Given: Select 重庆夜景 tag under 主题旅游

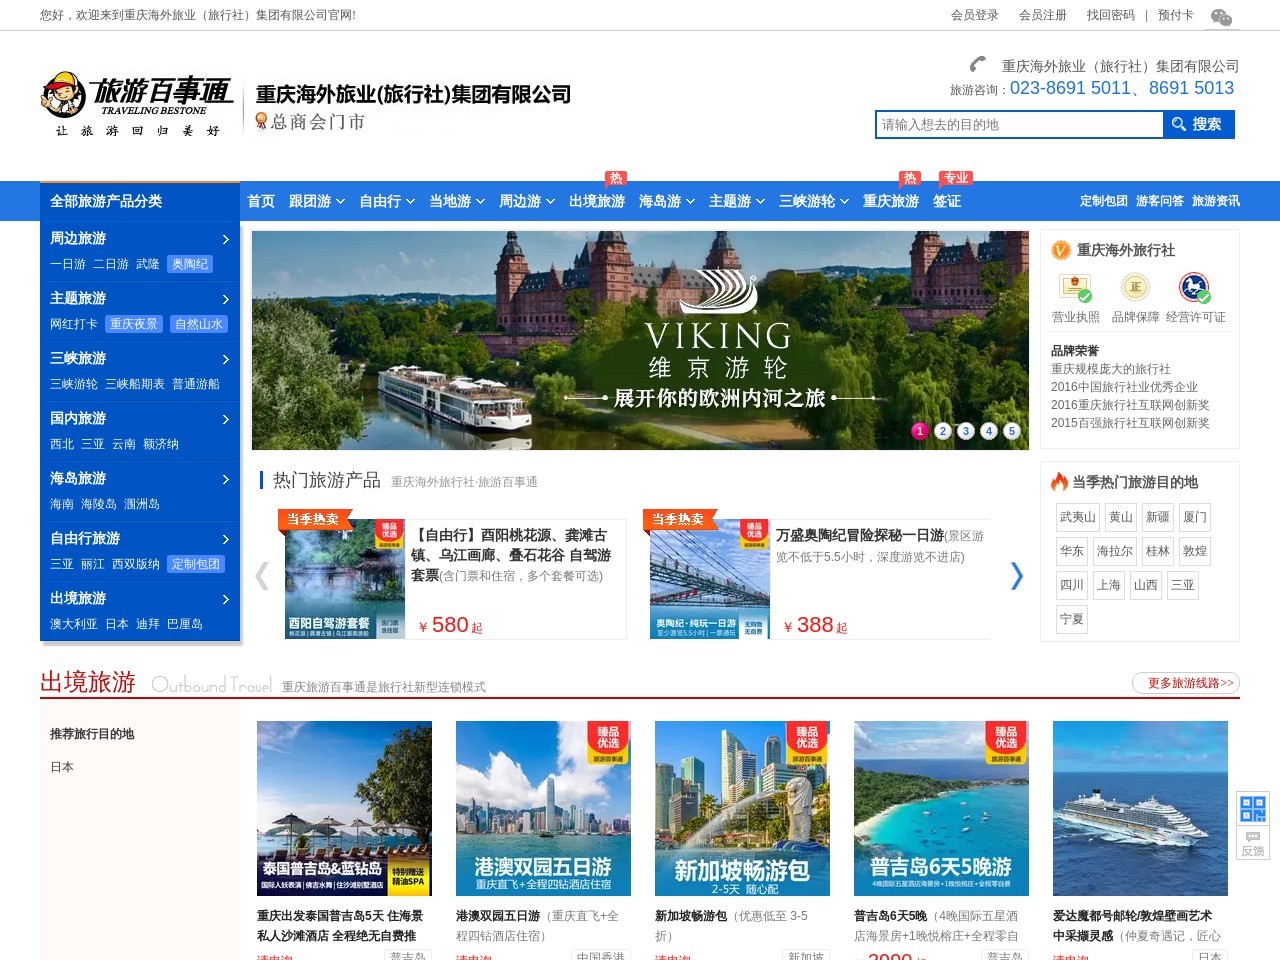Looking at the screenshot, I should (134, 324).
